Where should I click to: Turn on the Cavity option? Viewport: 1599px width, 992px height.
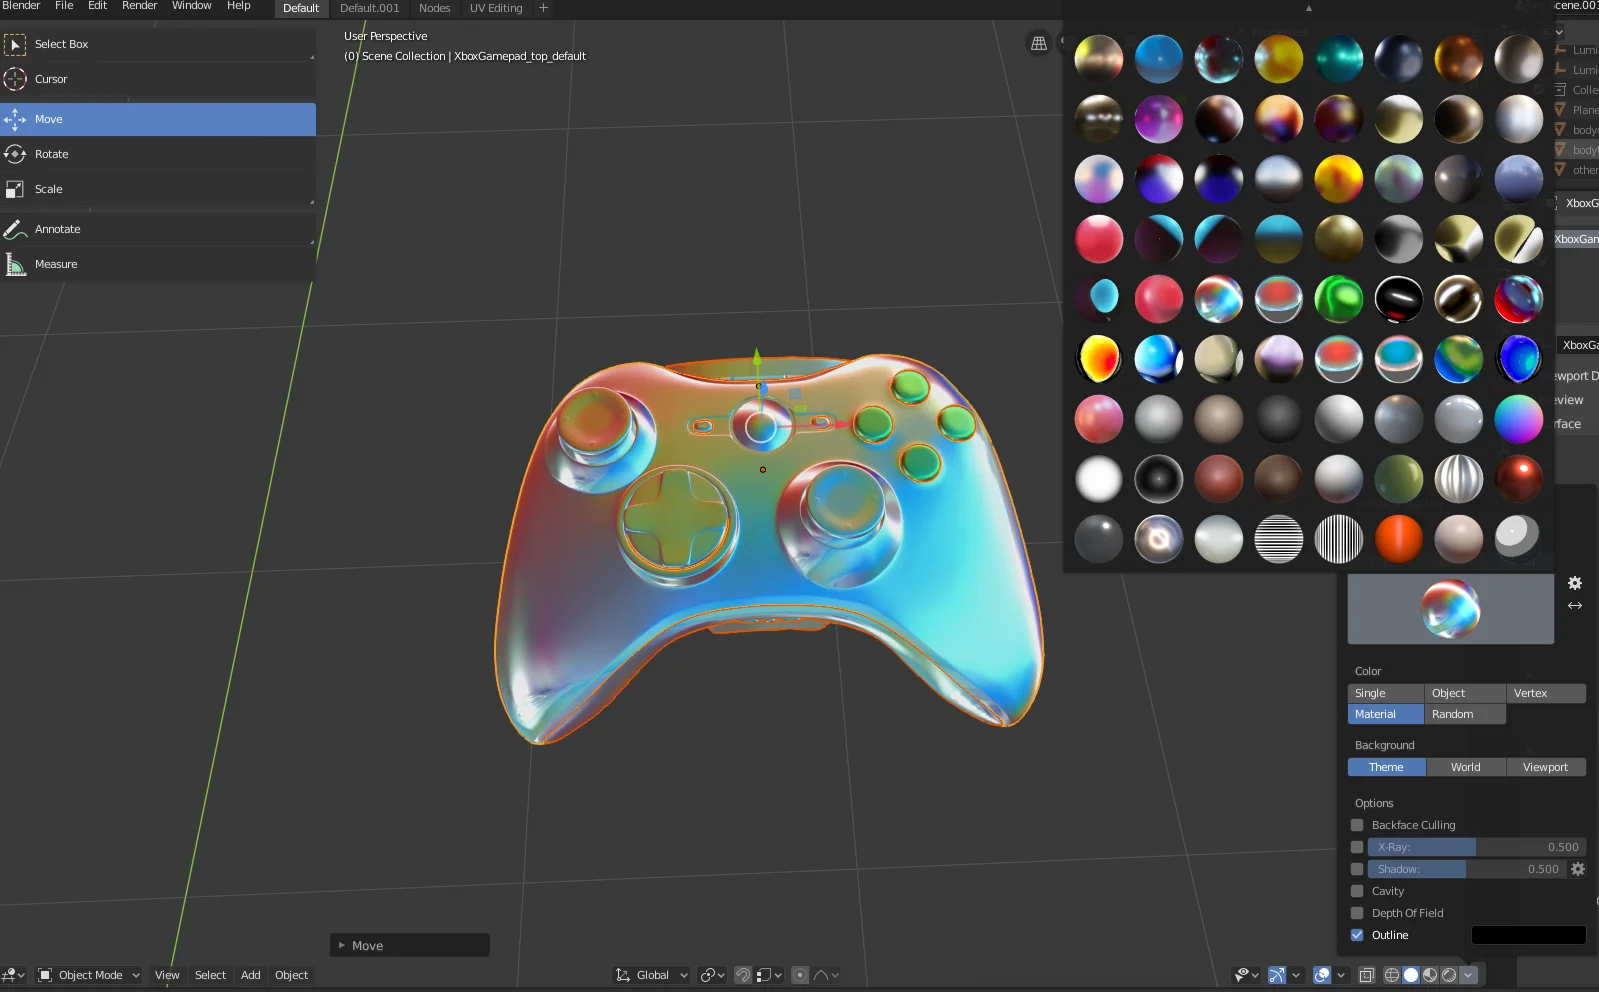tap(1357, 891)
